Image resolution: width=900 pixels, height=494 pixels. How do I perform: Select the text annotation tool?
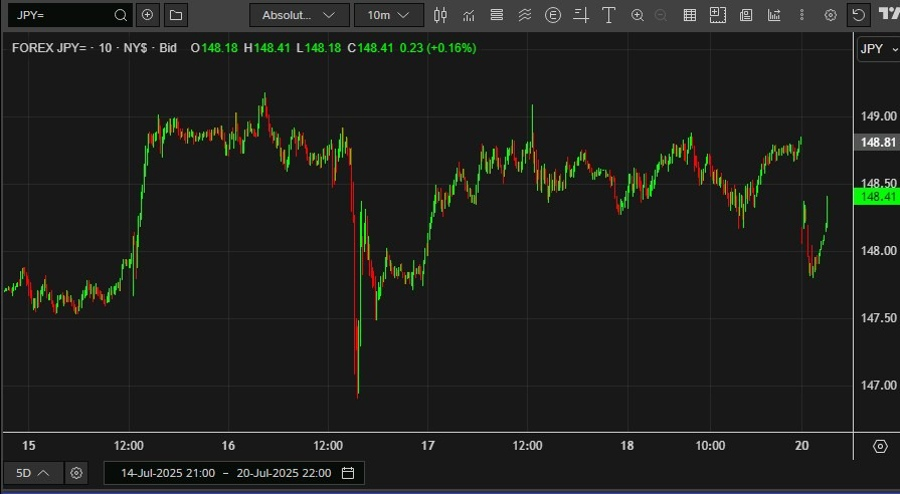[x=608, y=15]
